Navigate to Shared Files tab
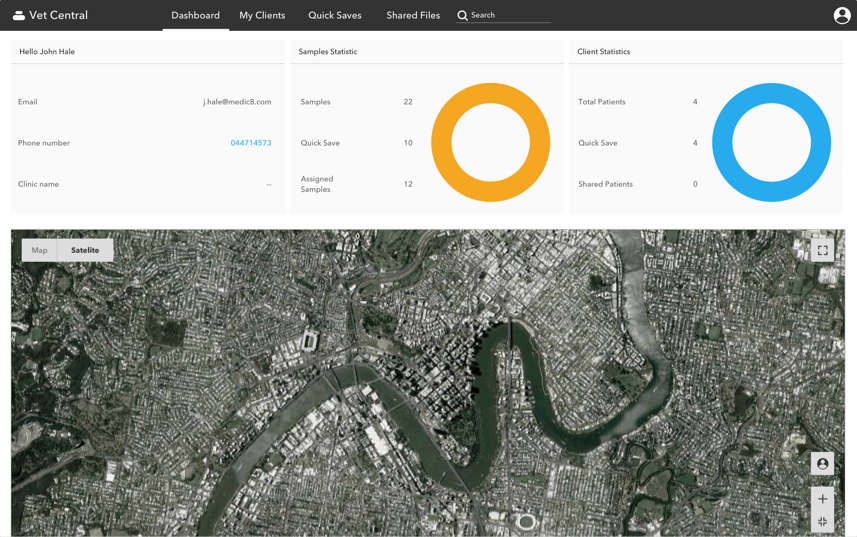The height and width of the screenshot is (537, 857). click(x=413, y=16)
